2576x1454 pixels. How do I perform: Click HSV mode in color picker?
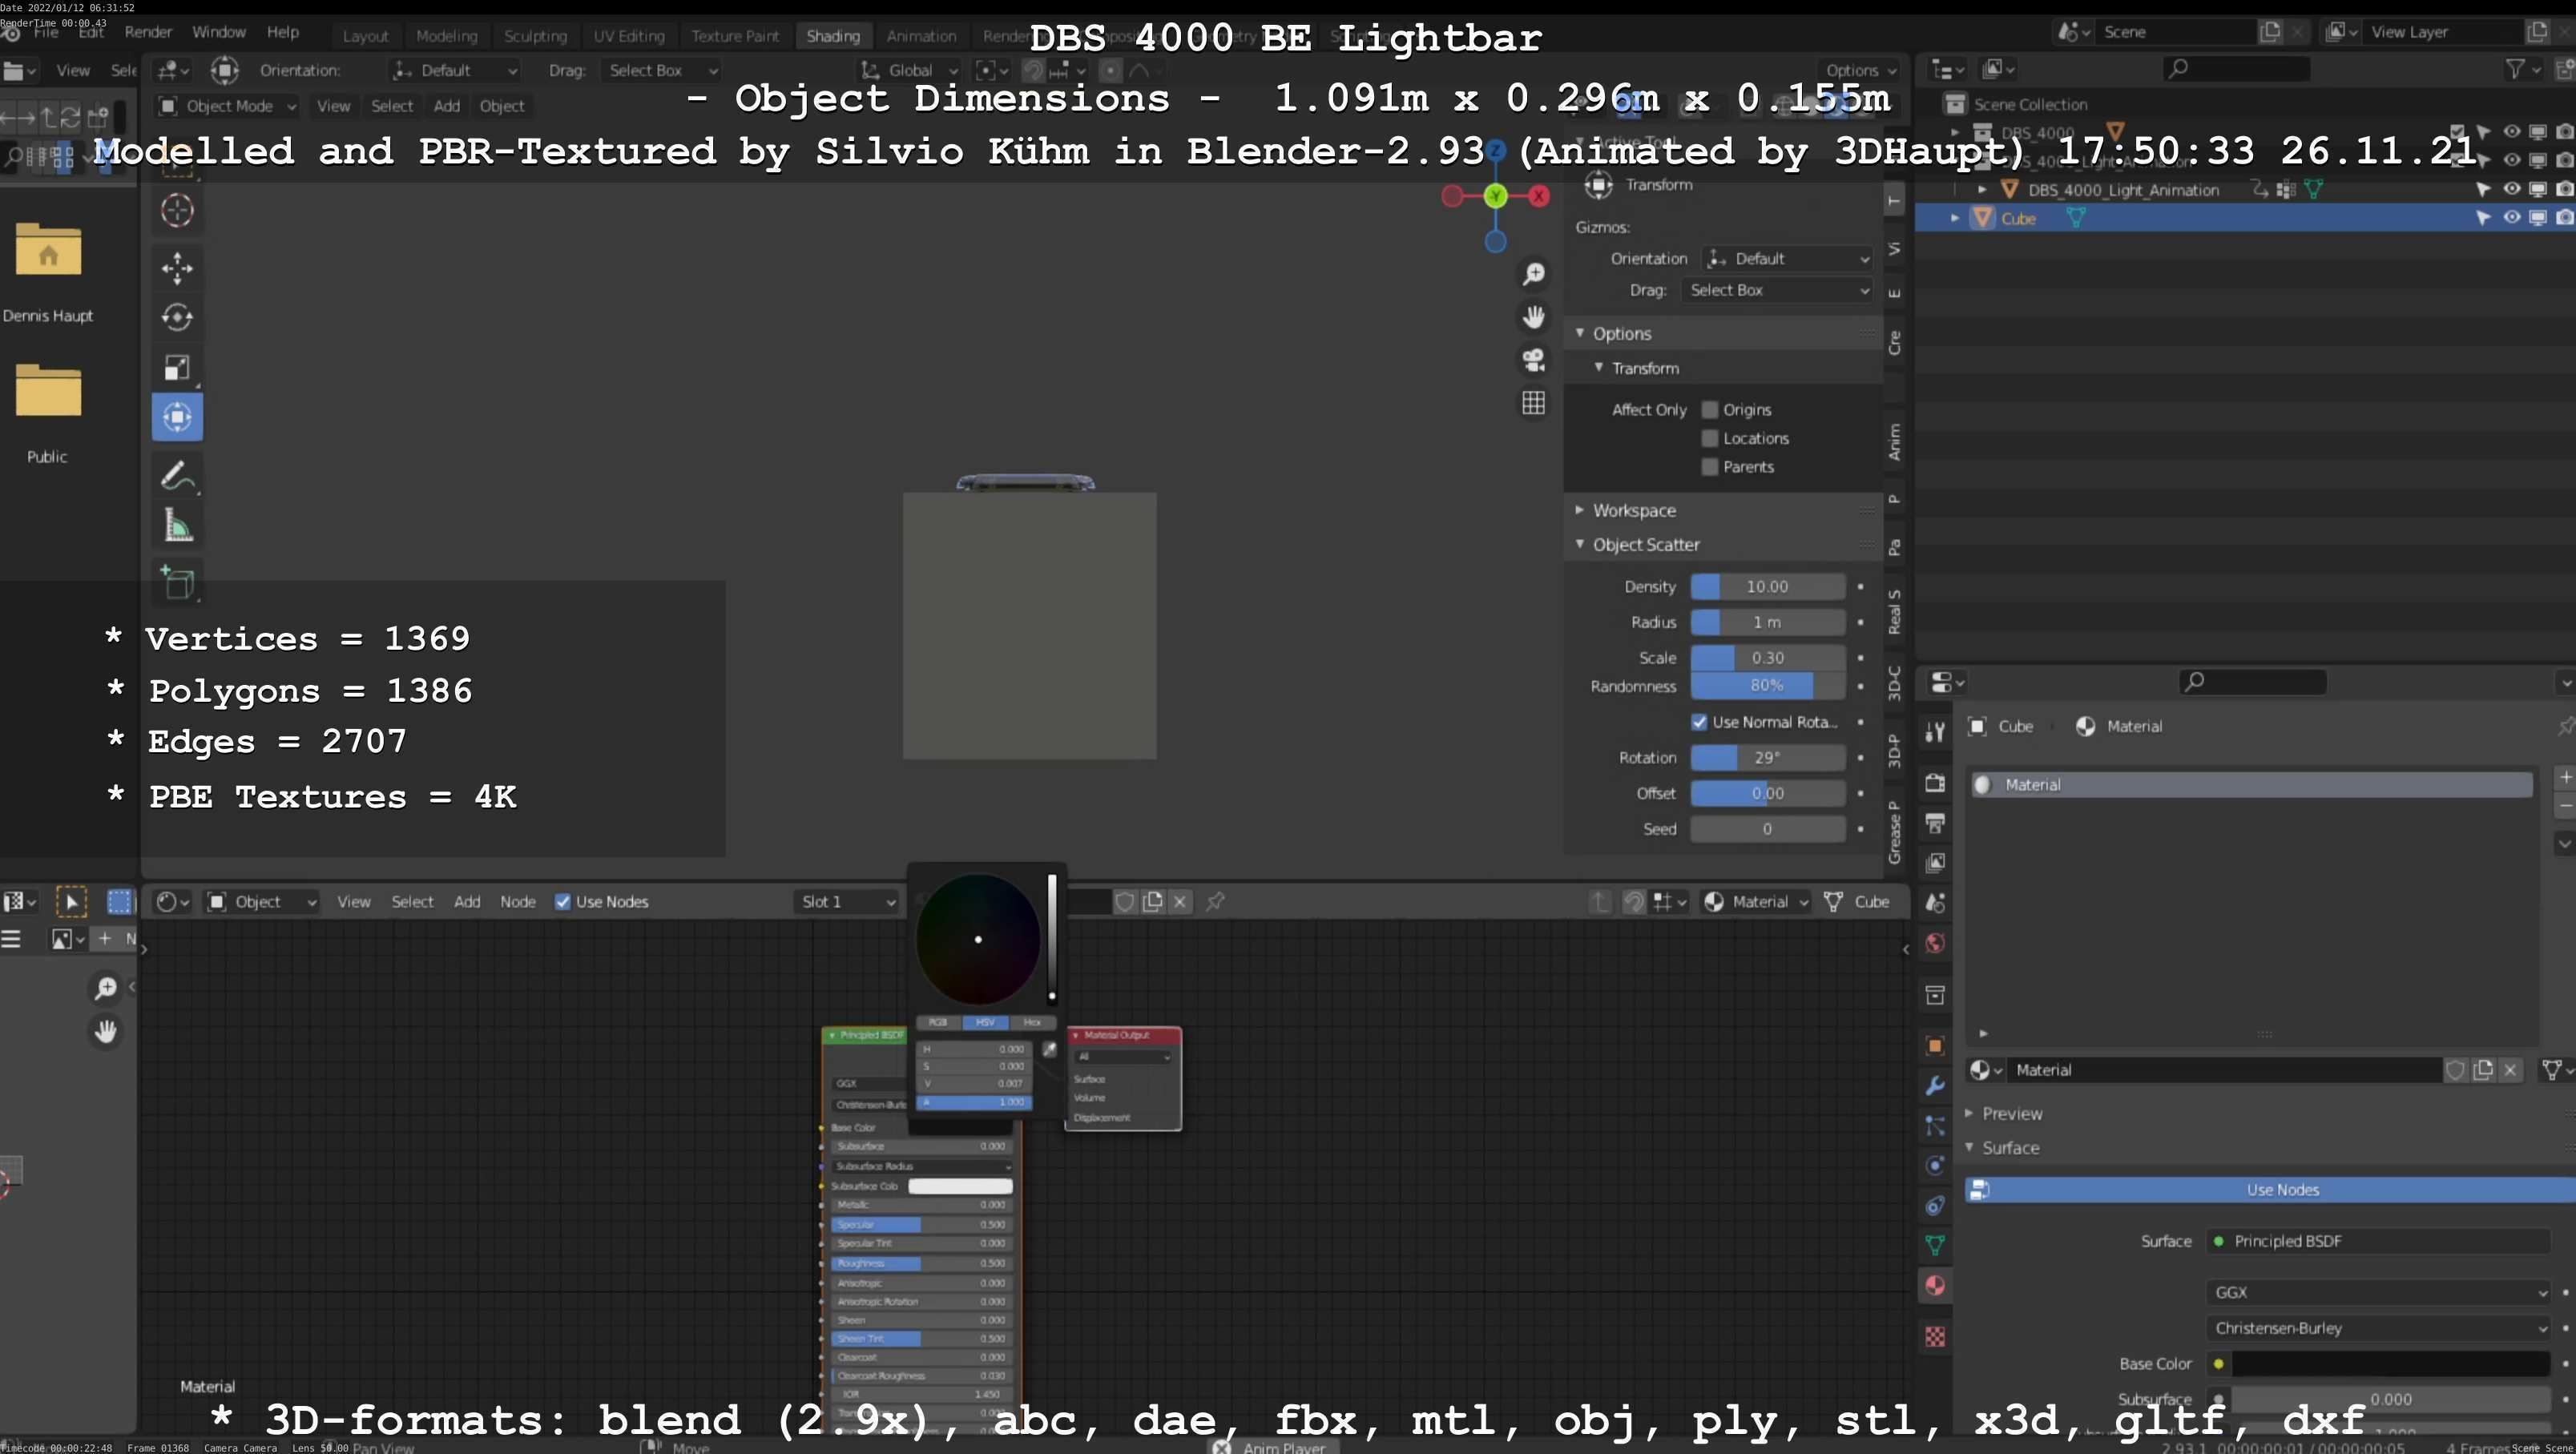tap(985, 1022)
